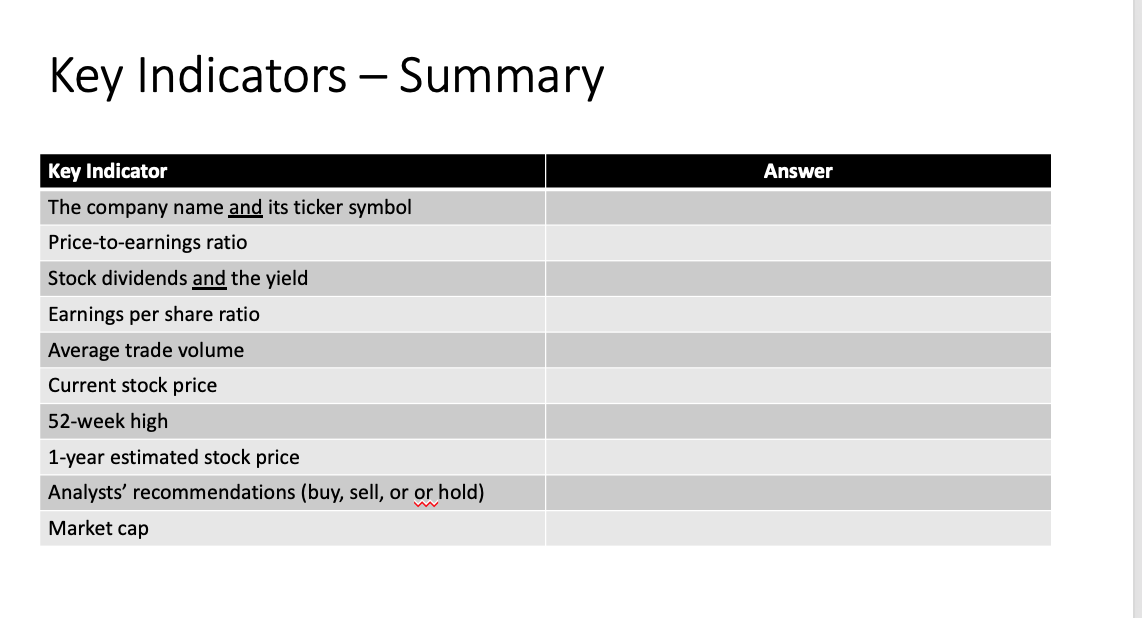Click answer field for company name row

tap(798, 207)
